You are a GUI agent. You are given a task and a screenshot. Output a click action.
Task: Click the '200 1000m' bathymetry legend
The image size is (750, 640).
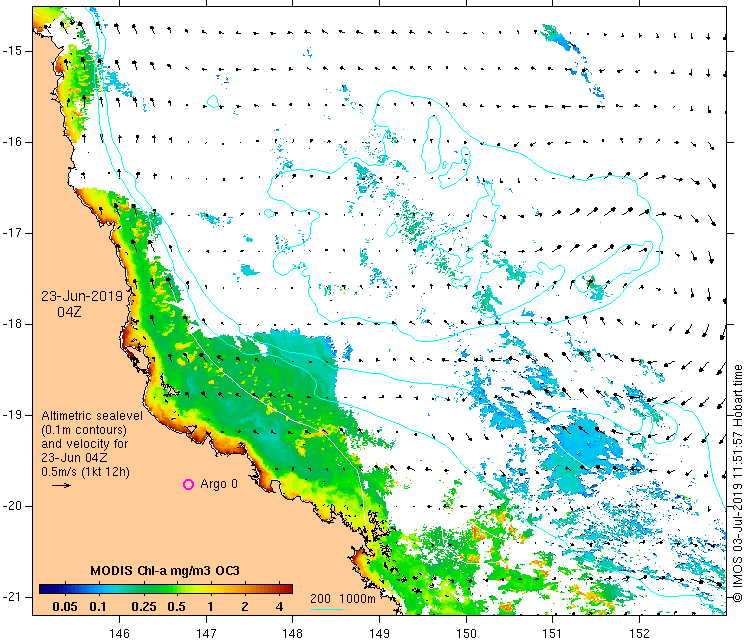(x=342, y=598)
